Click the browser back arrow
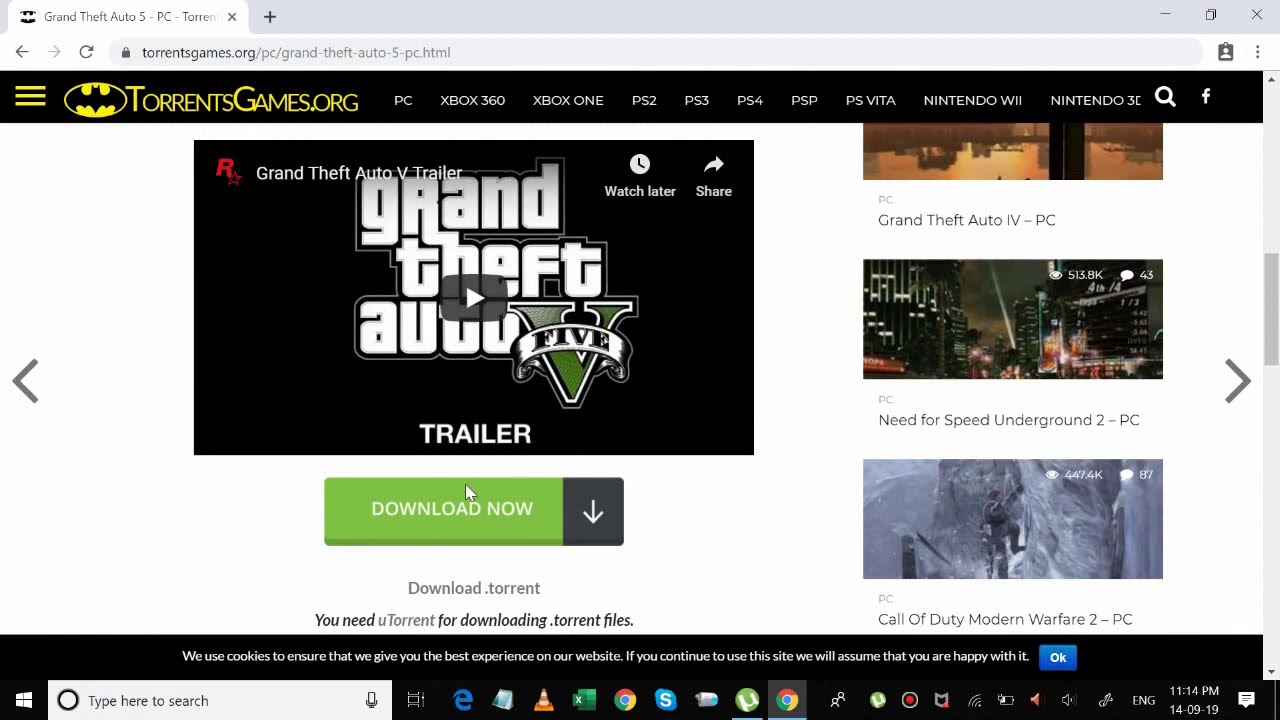 point(22,52)
